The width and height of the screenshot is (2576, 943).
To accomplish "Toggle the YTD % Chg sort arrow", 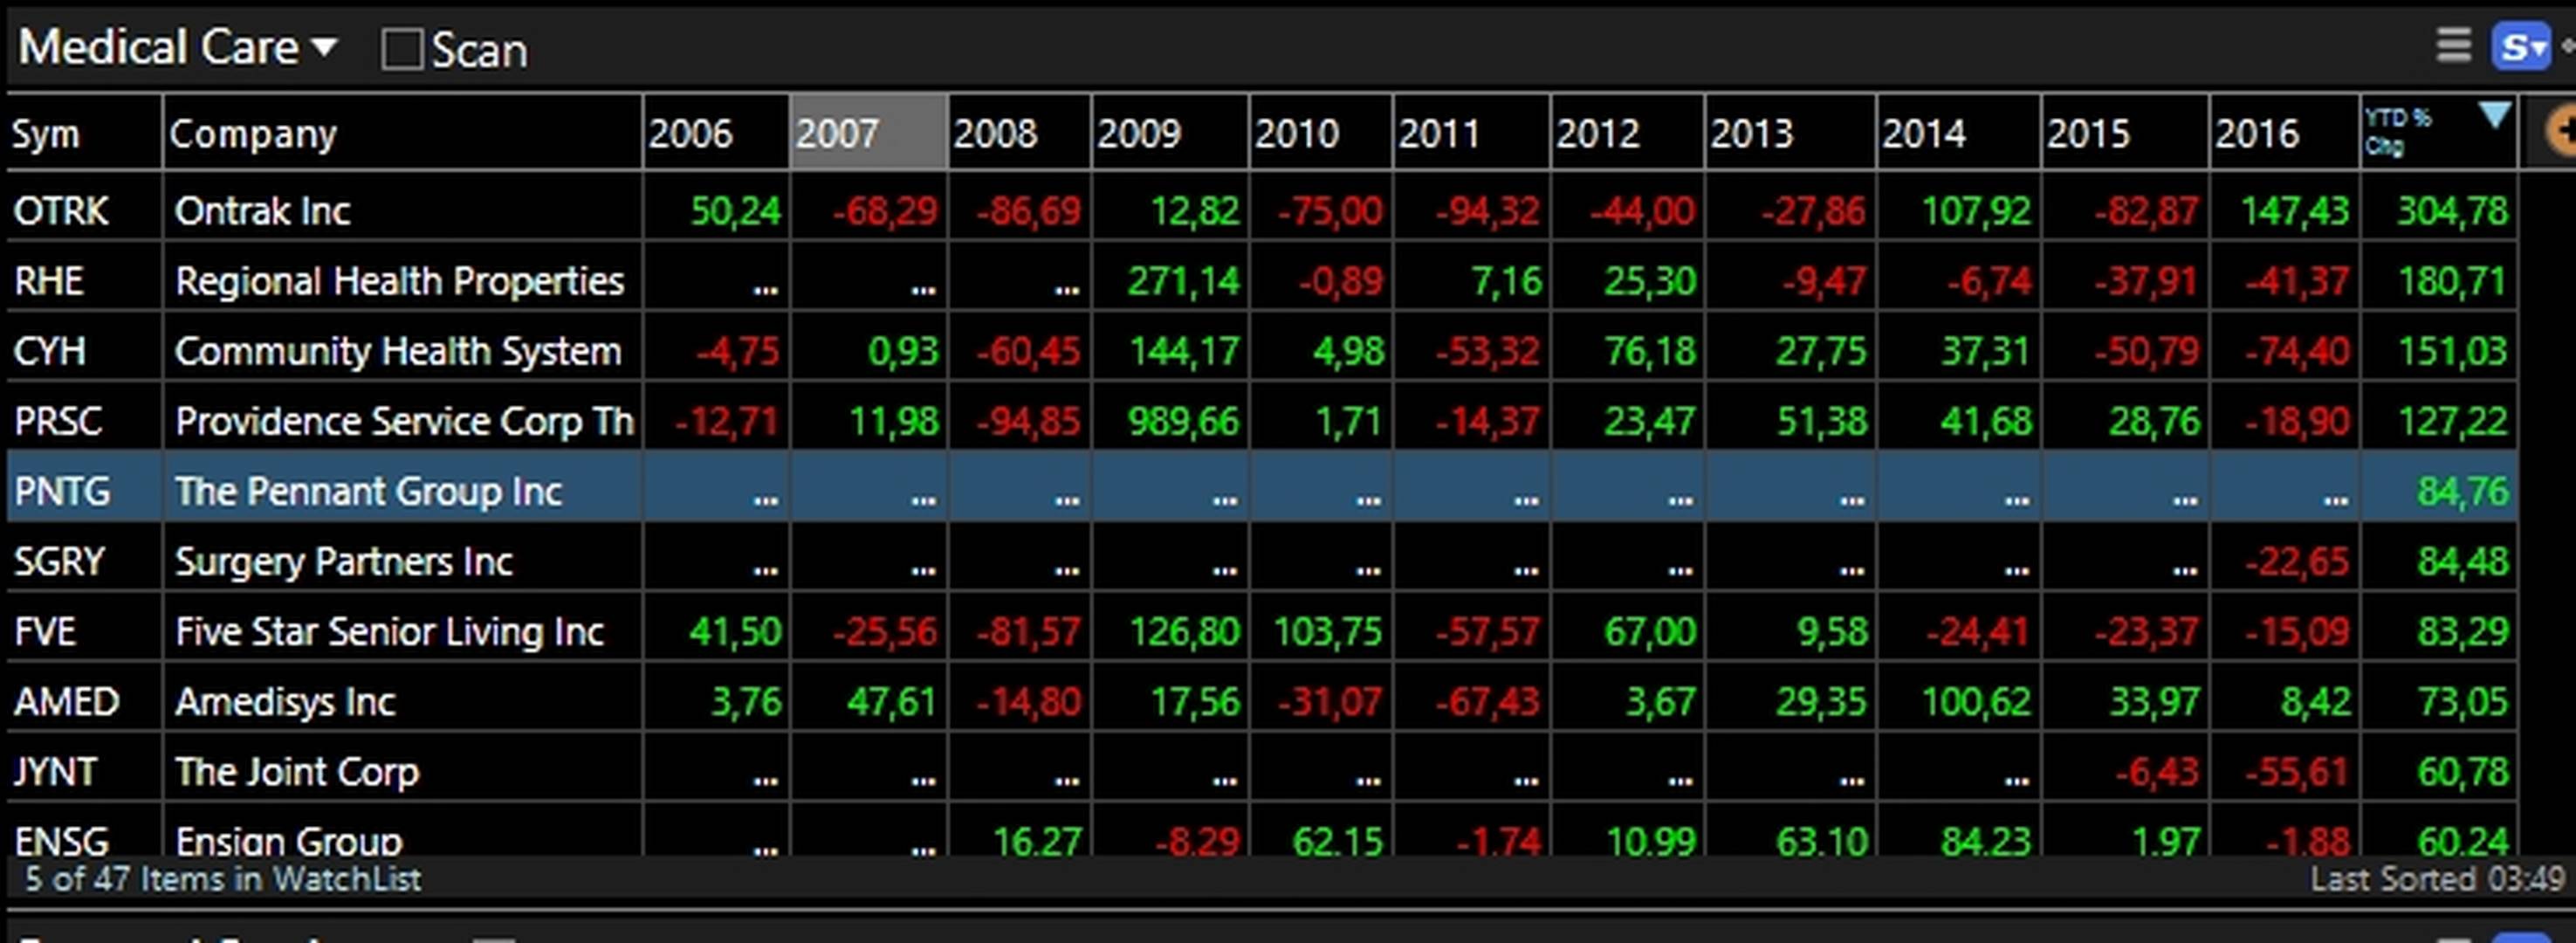I will [2494, 116].
